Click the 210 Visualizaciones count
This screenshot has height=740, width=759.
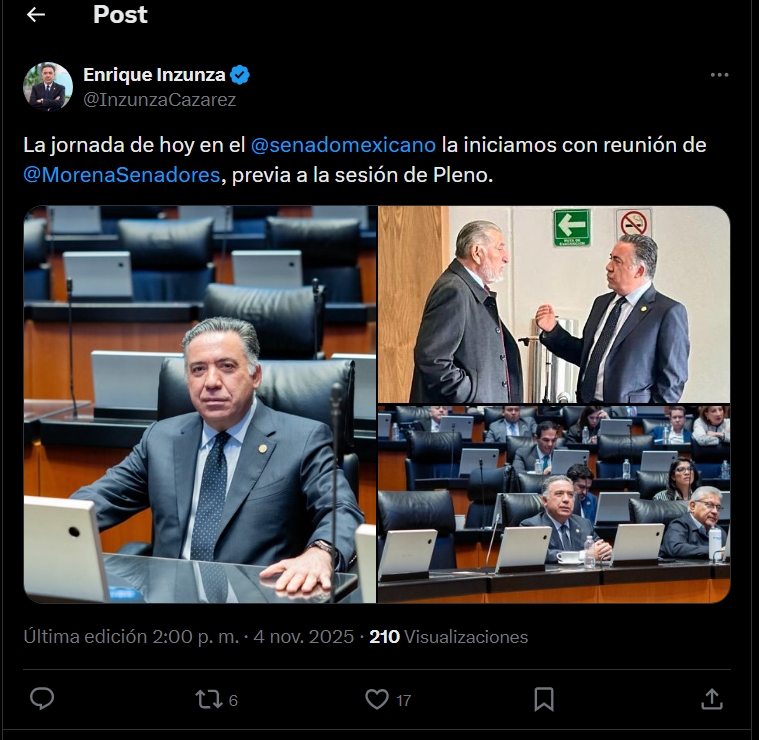tap(448, 637)
